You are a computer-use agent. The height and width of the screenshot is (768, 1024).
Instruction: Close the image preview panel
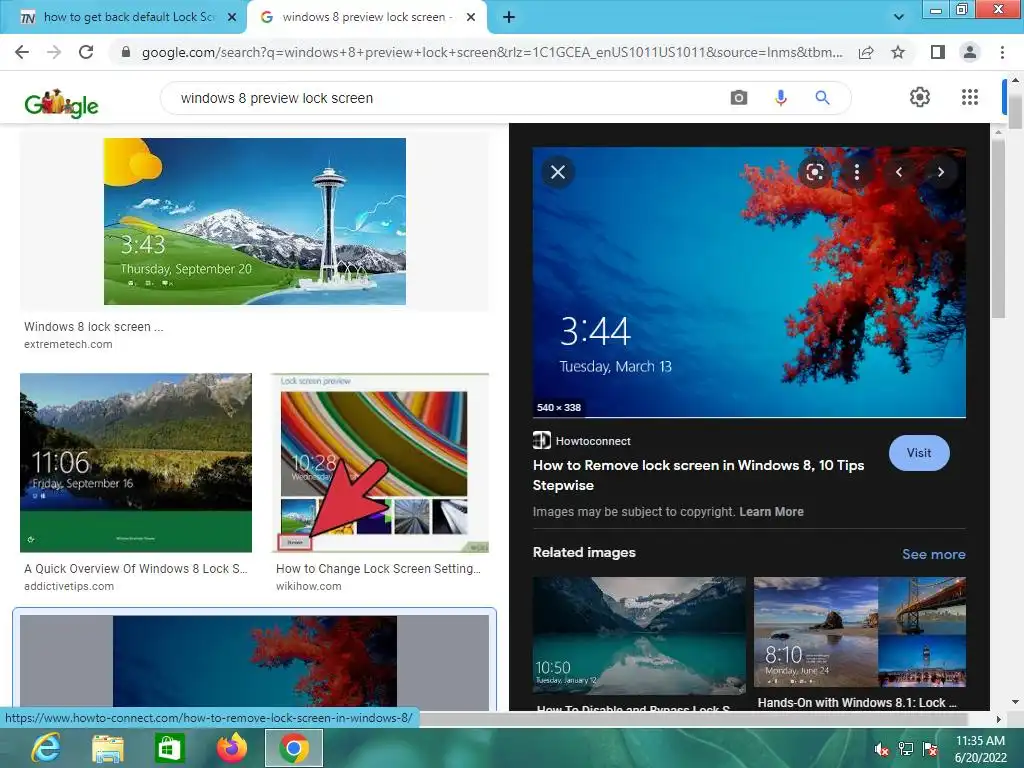point(558,172)
